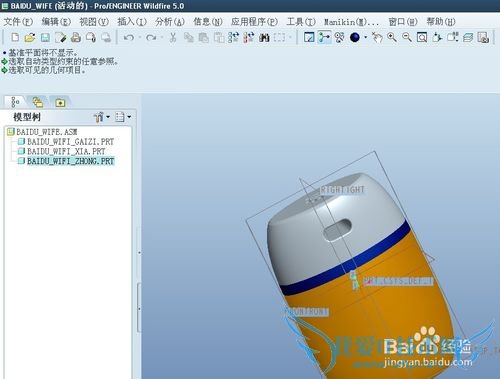Click the layers icon in toolbar

468,37
